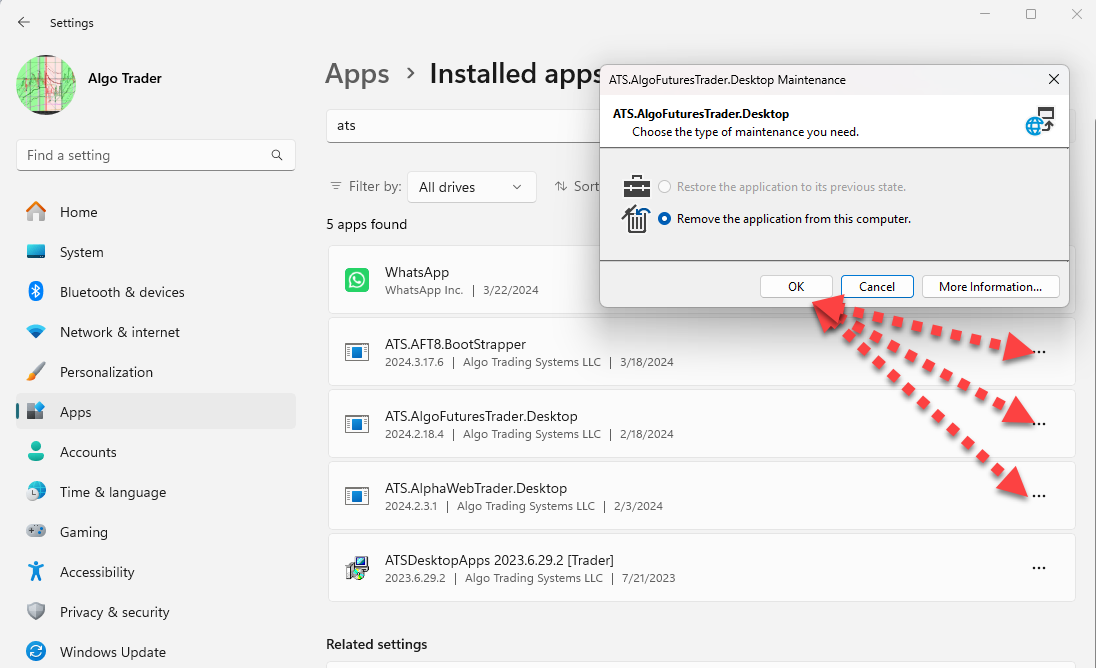Focus the installed apps search box
1096x668 pixels.
pos(463,126)
